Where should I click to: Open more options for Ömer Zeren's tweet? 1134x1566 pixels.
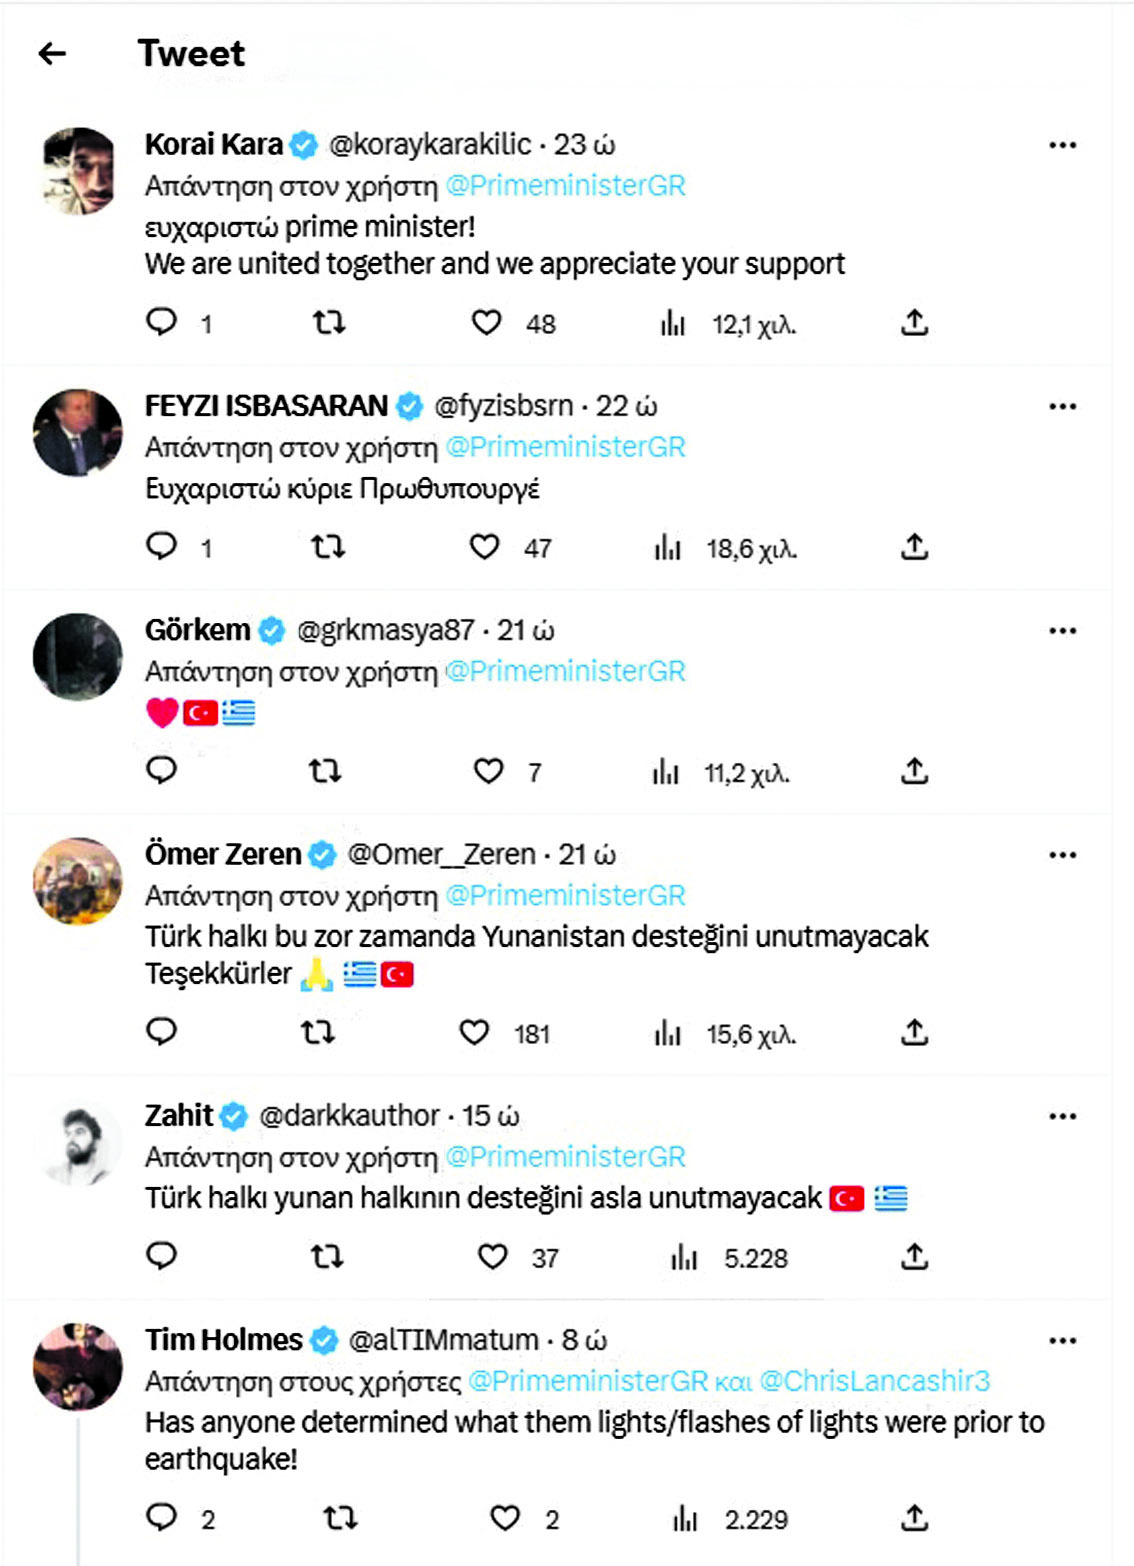click(x=1062, y=856)
